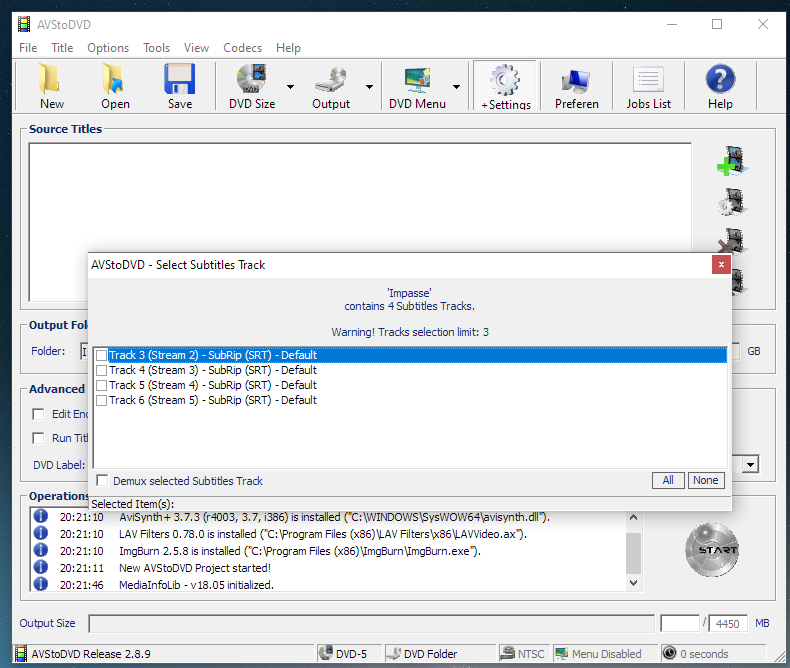
Task: Click AVStoDVD Release 2.8.9 status text
Action: click(x=91, y=654)
